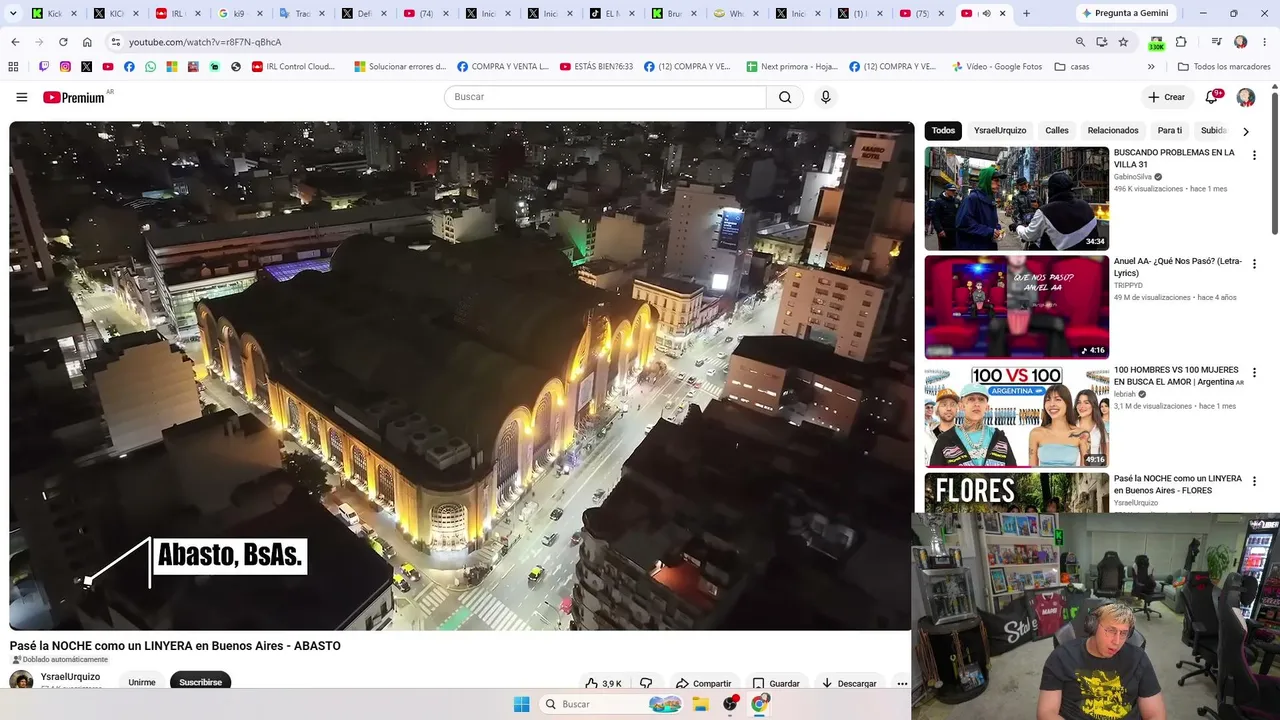Close the currently playing YouTube tab

(x=1003, y=13)
